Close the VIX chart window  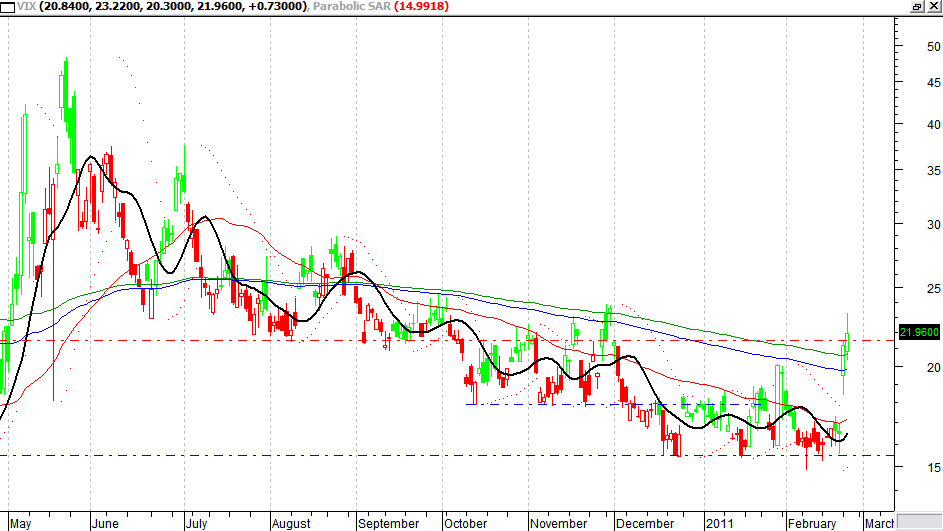click(934, 6)
